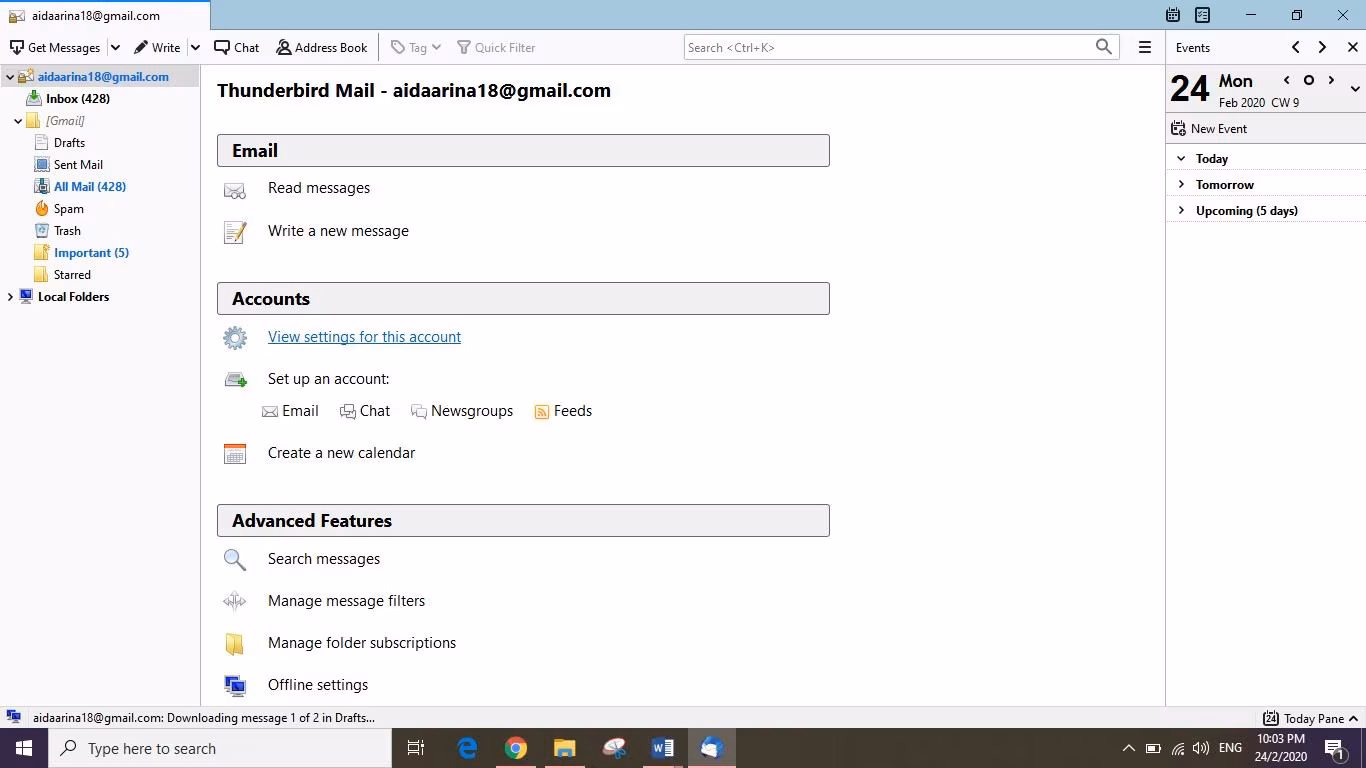Expand the Local Folders tree

pos(10,297)
